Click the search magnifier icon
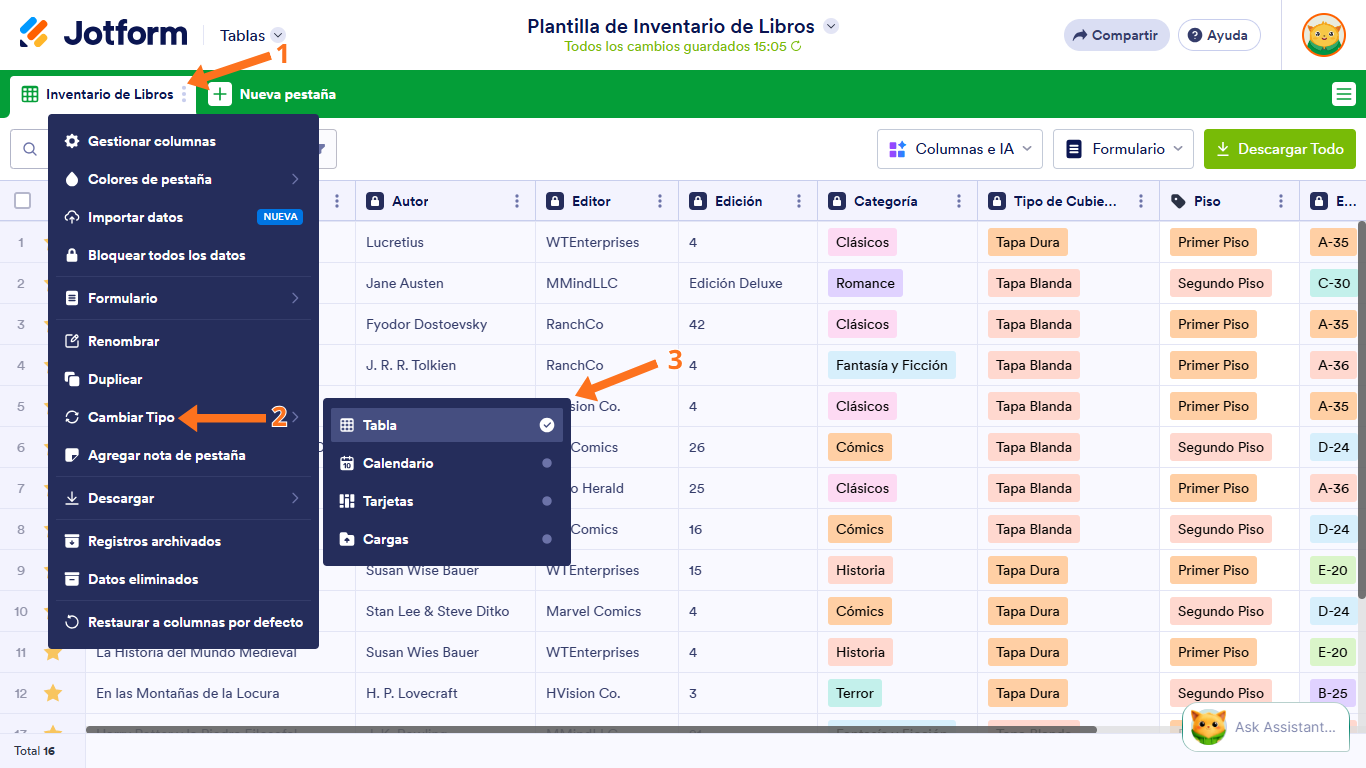The image size is (1366, 768). [29, 149]
